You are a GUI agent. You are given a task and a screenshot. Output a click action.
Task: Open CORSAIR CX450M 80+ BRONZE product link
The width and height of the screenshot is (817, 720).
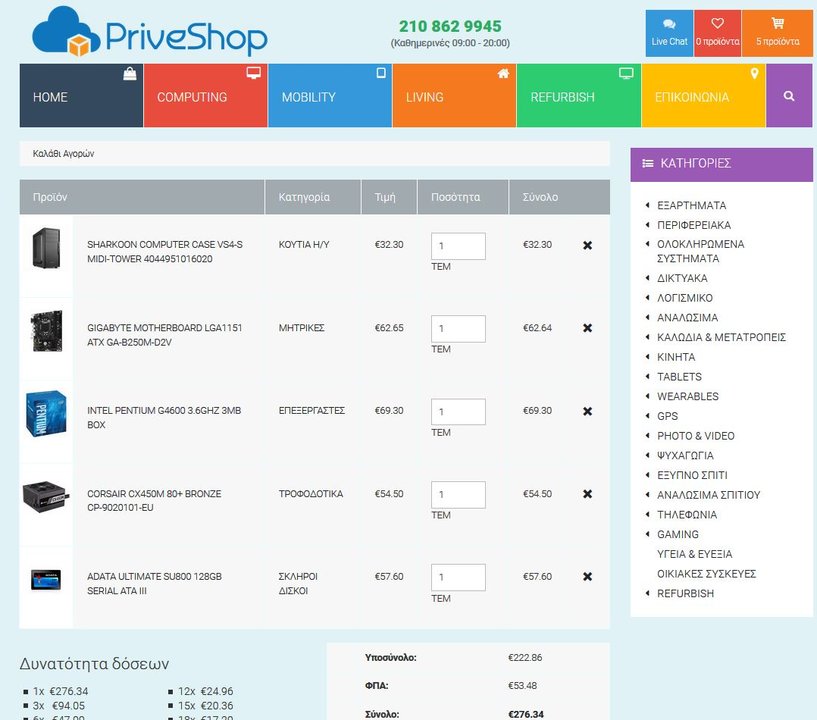(154, 501)
